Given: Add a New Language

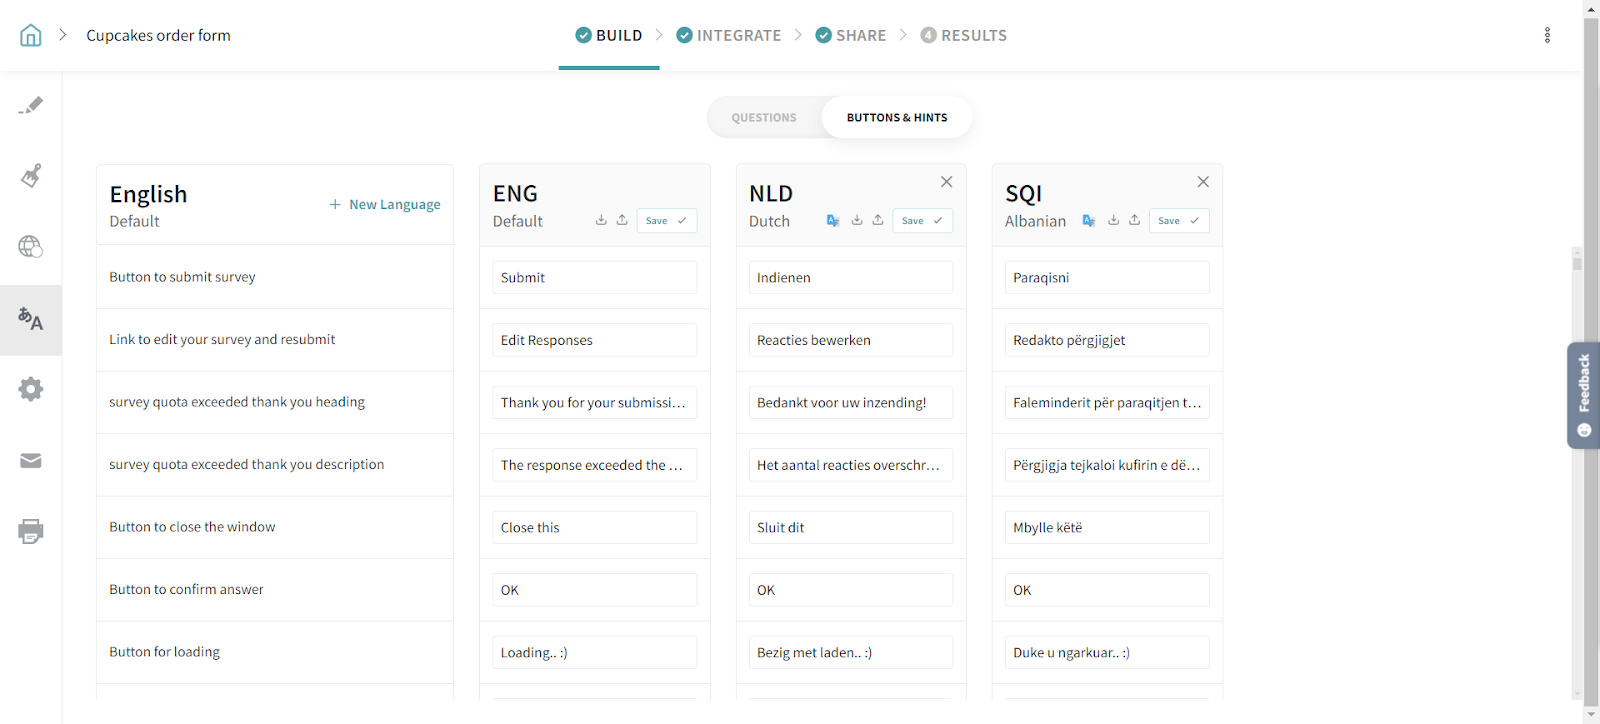Looking at the screenshot, I should tap(385, 205).
